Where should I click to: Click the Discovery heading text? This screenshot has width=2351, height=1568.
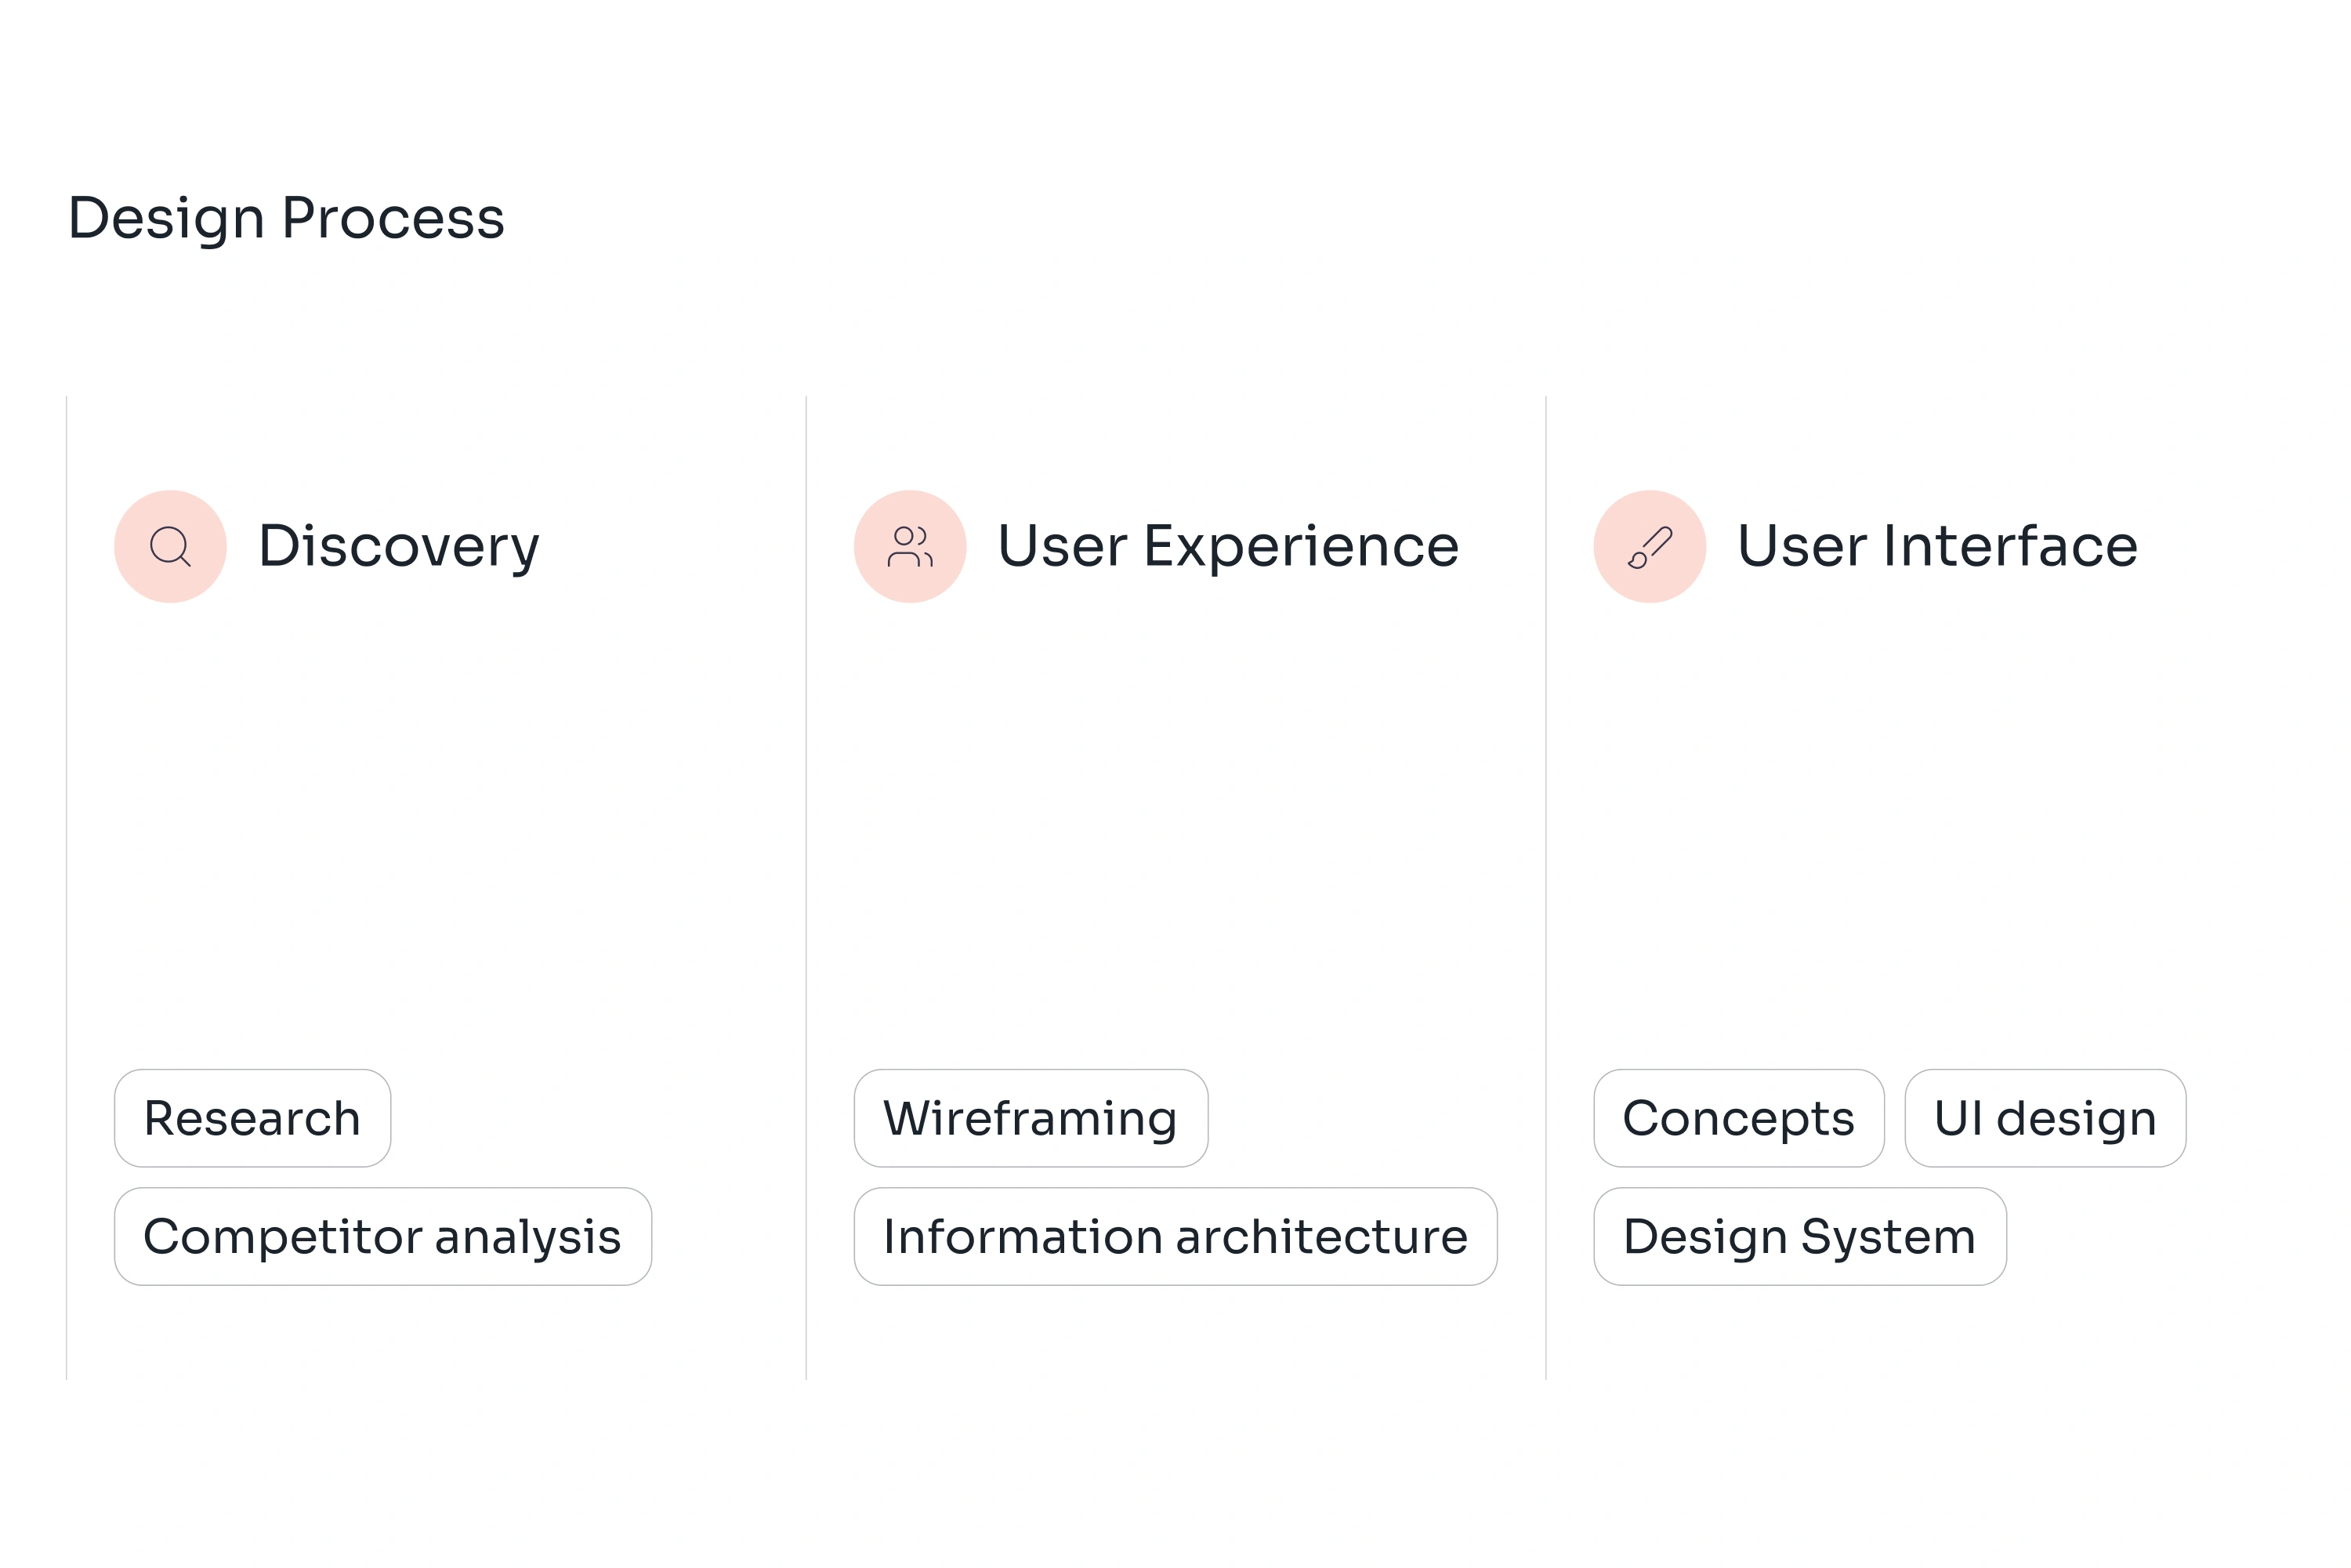[x=398, y=546]
